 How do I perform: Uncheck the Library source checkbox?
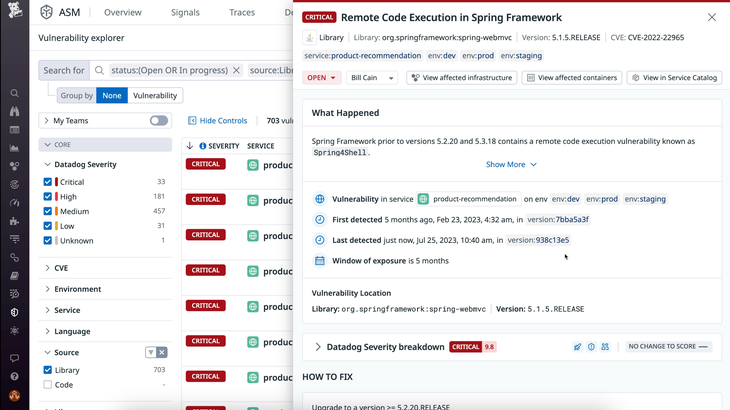[x=47, y=370]
